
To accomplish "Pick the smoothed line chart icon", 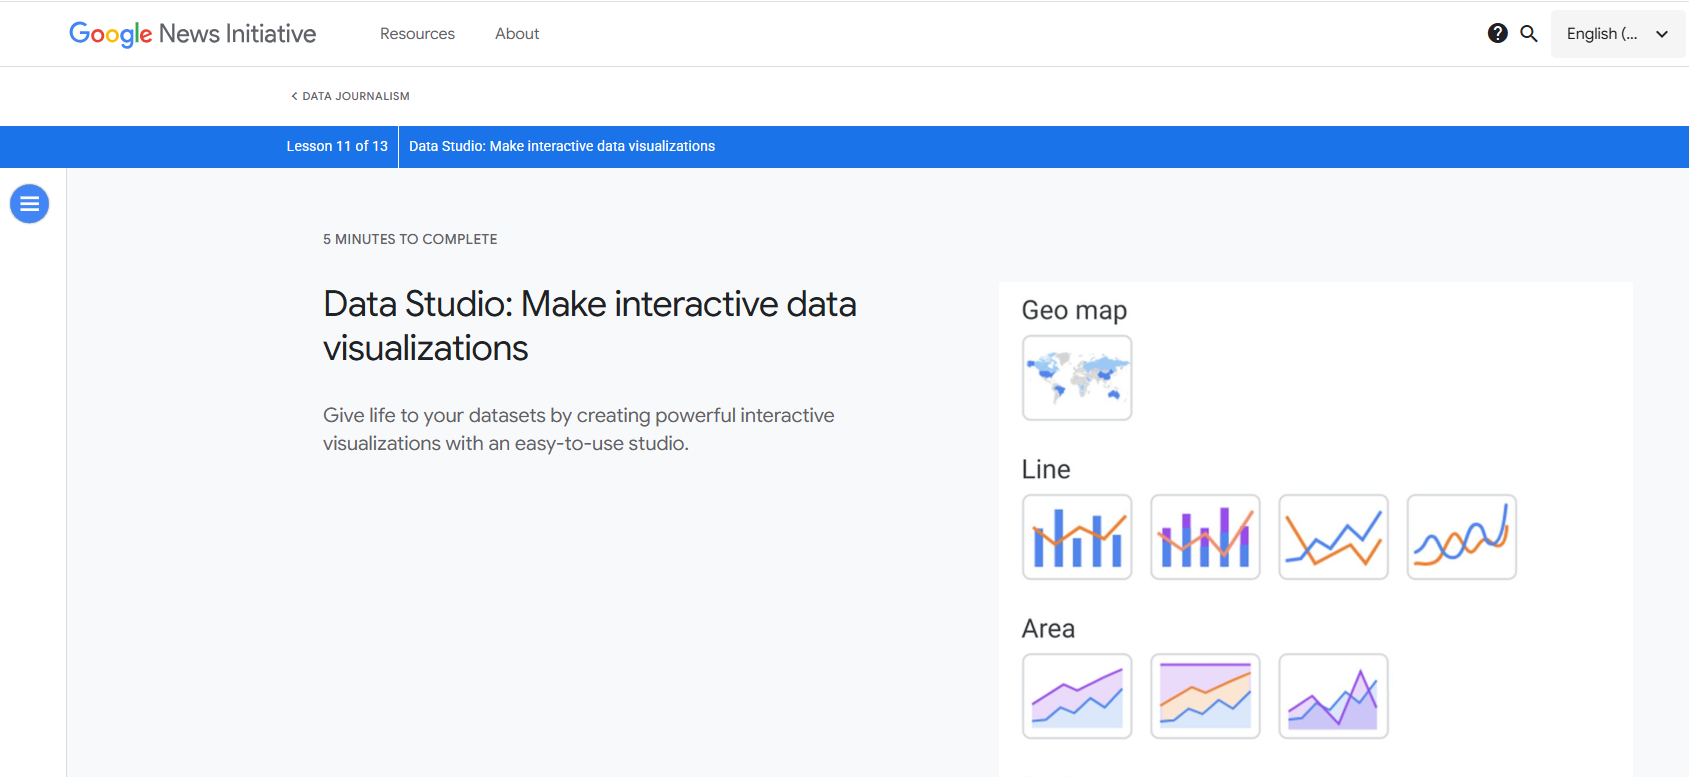I will click(x=1461, y=537).
